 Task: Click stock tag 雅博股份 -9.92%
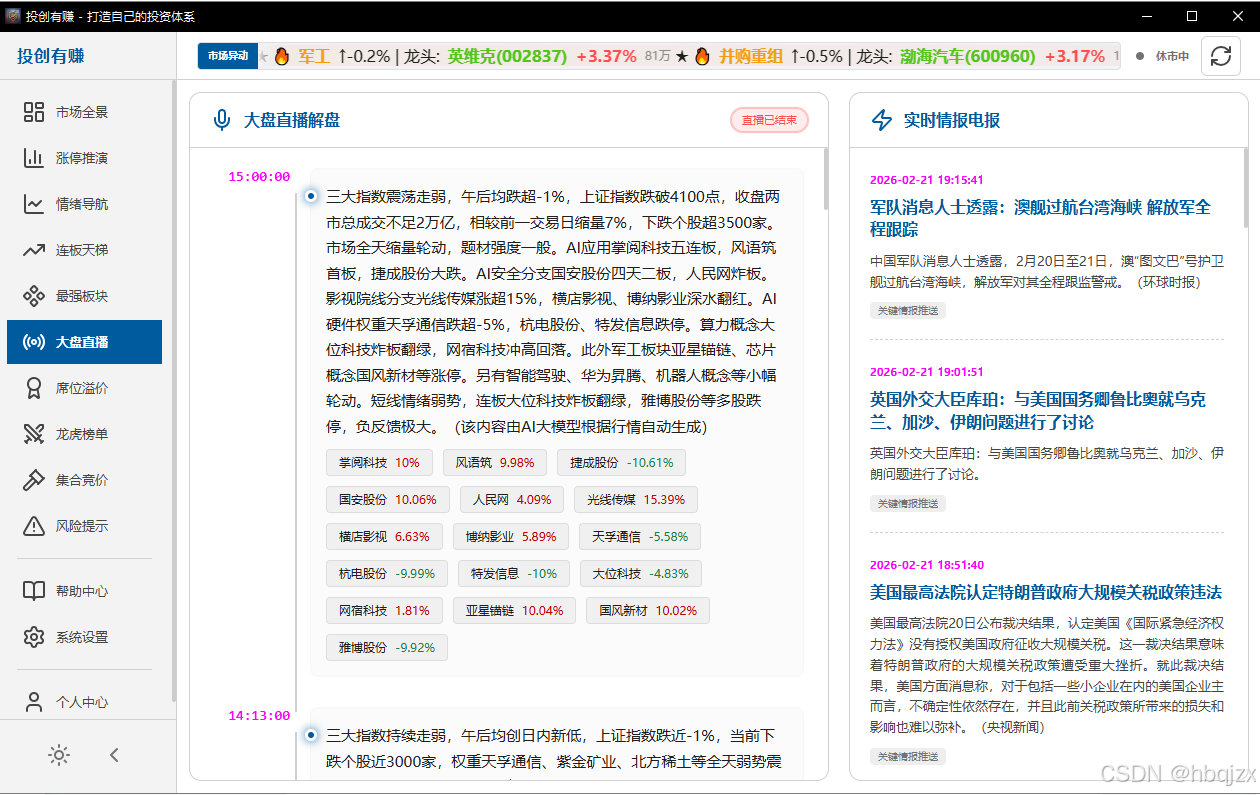pyautogui.click(x=386, y=647)
